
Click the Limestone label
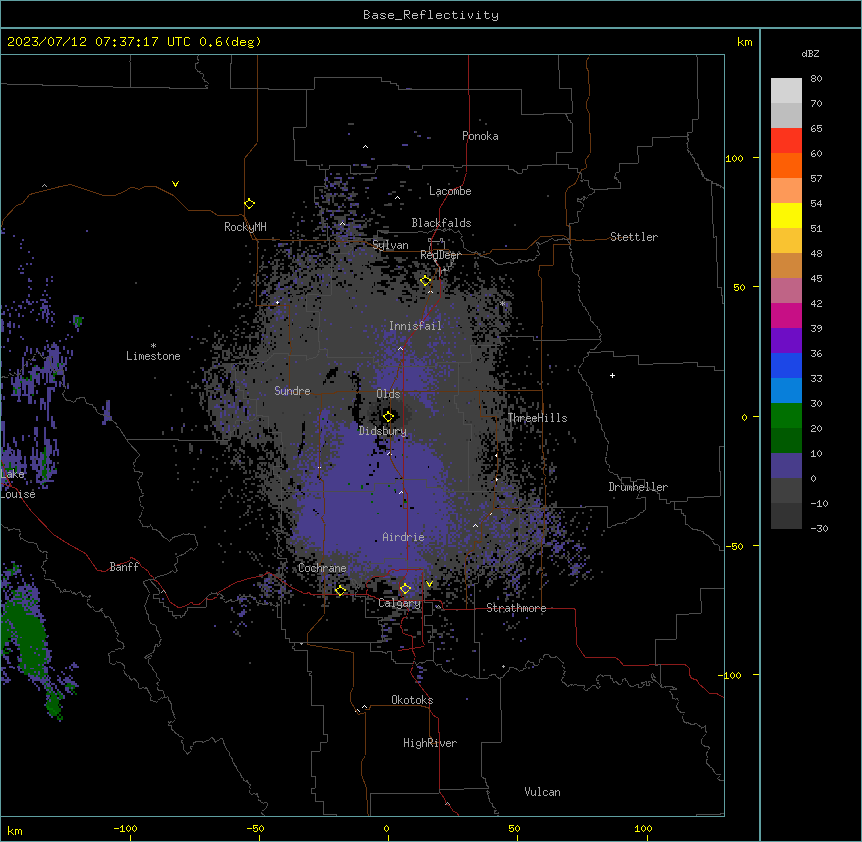[153, 356]
